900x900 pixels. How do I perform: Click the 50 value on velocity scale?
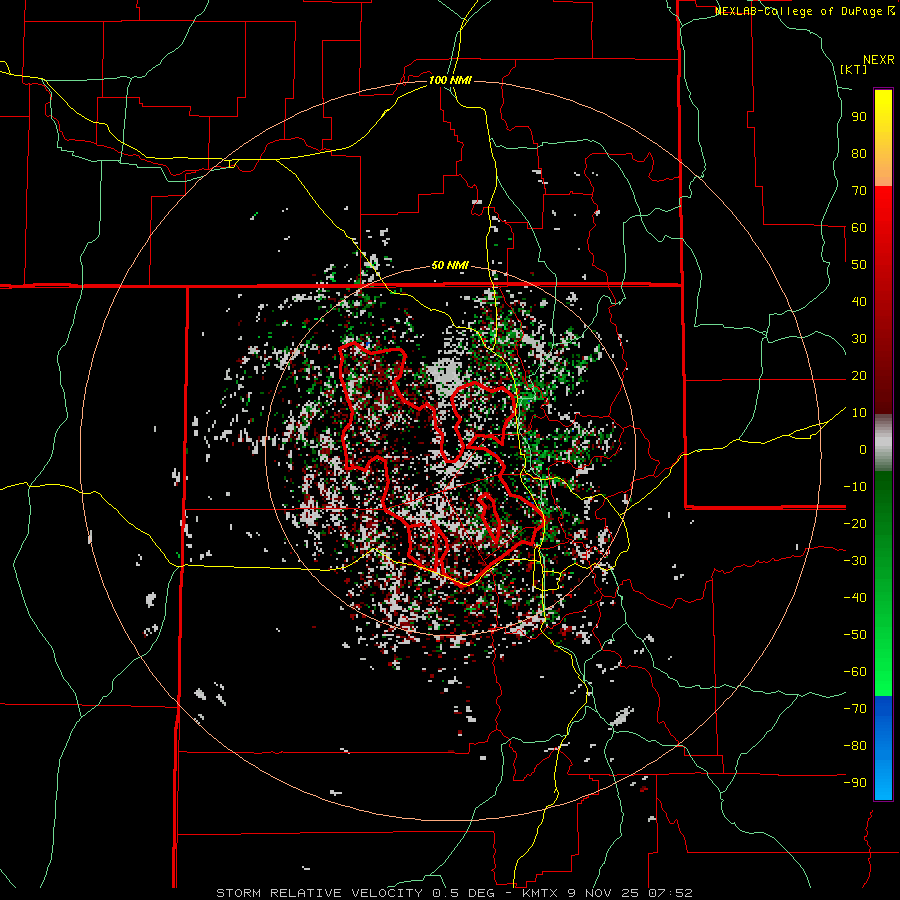[859, 265]
